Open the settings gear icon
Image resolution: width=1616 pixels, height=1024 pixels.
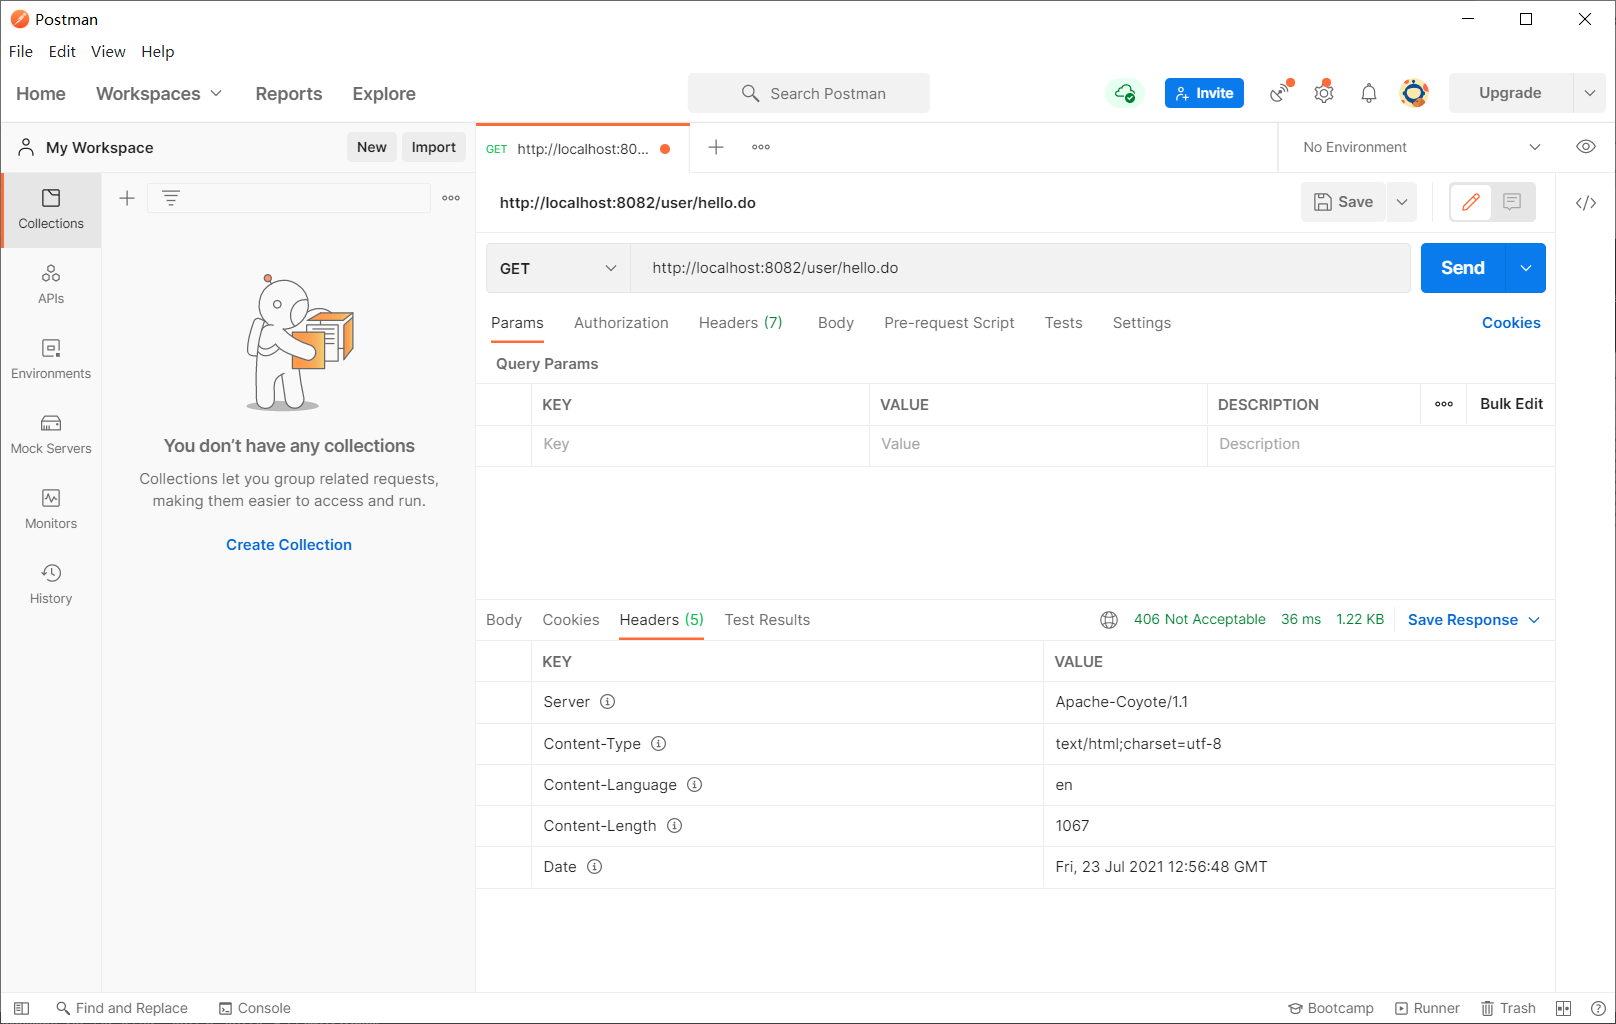coord(1324,93)
